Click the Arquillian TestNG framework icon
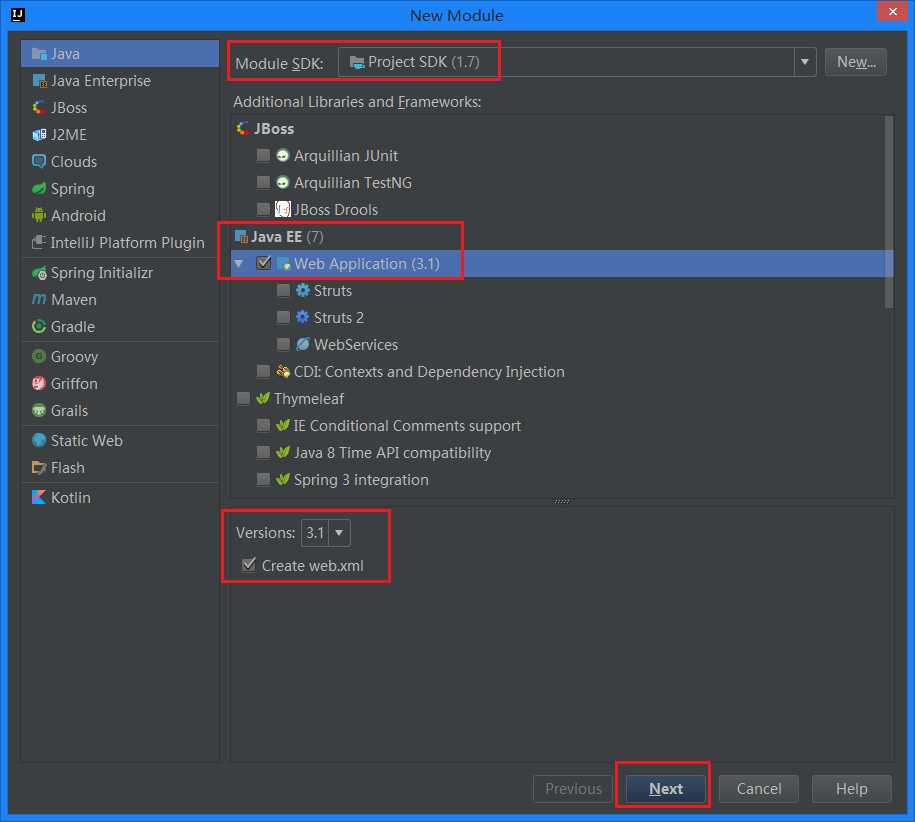Image resolution: width=915 pixels, height=822 pixels. (x=282, y=183)
